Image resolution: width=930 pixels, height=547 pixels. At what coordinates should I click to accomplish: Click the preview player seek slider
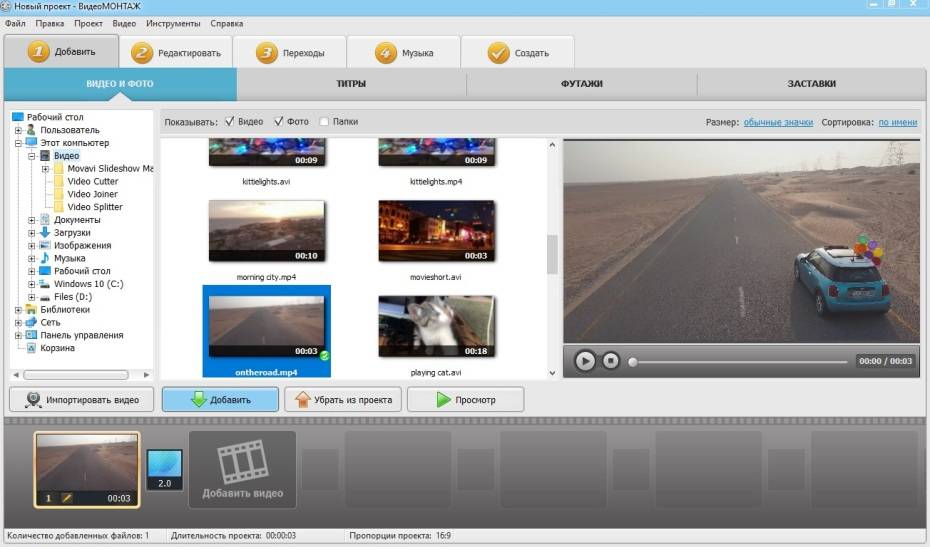click(738, 362)
